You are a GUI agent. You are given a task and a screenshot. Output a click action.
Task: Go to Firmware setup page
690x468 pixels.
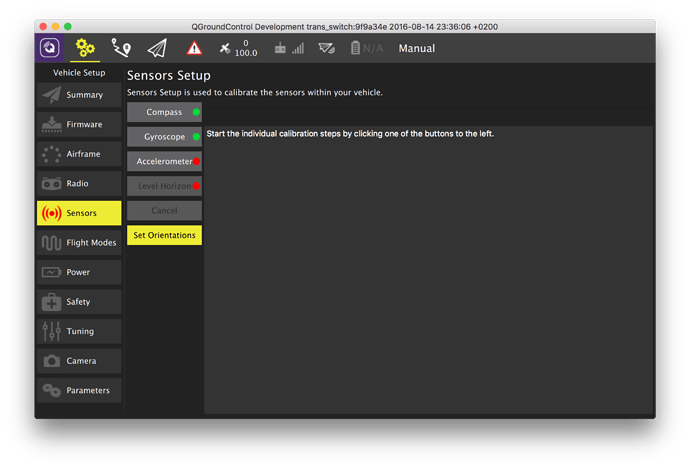tap(79, 125)
